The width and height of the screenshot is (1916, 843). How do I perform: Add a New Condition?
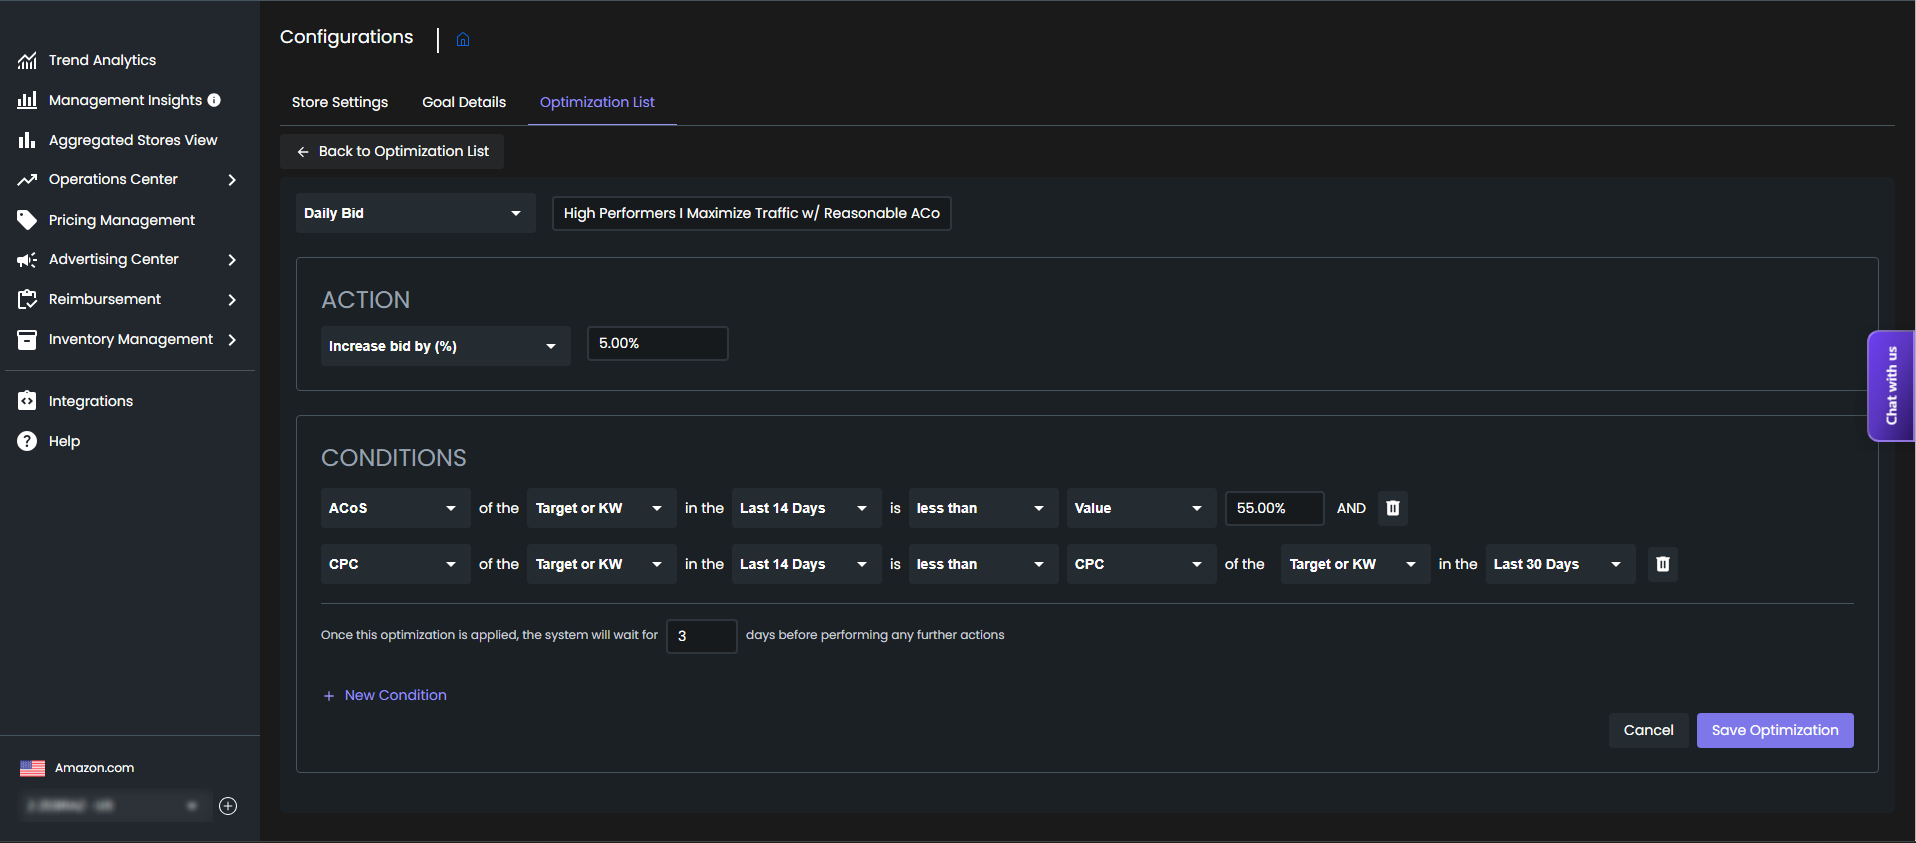[x=385, y=695]
